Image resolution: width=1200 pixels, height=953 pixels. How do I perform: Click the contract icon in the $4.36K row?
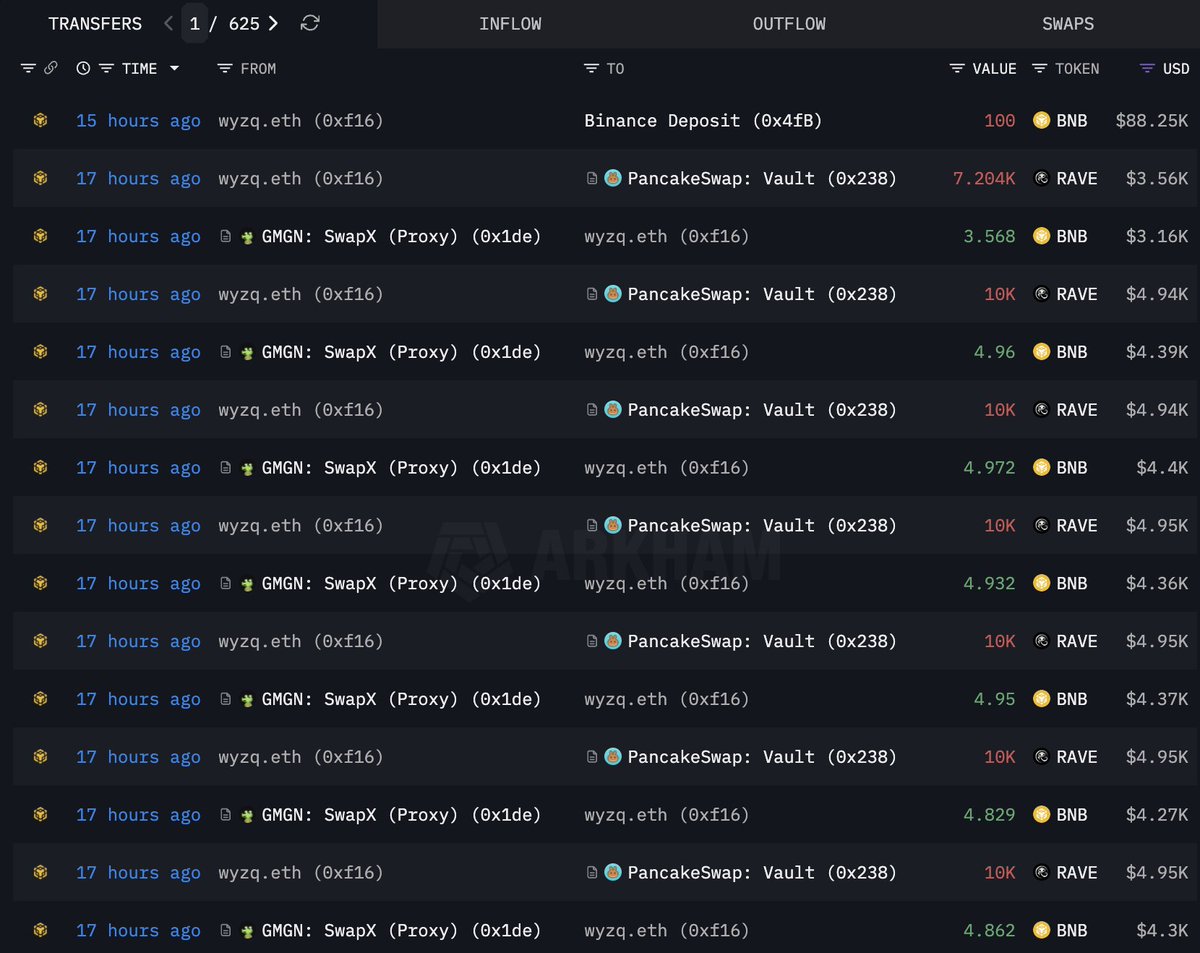click(x=226, y=583)
